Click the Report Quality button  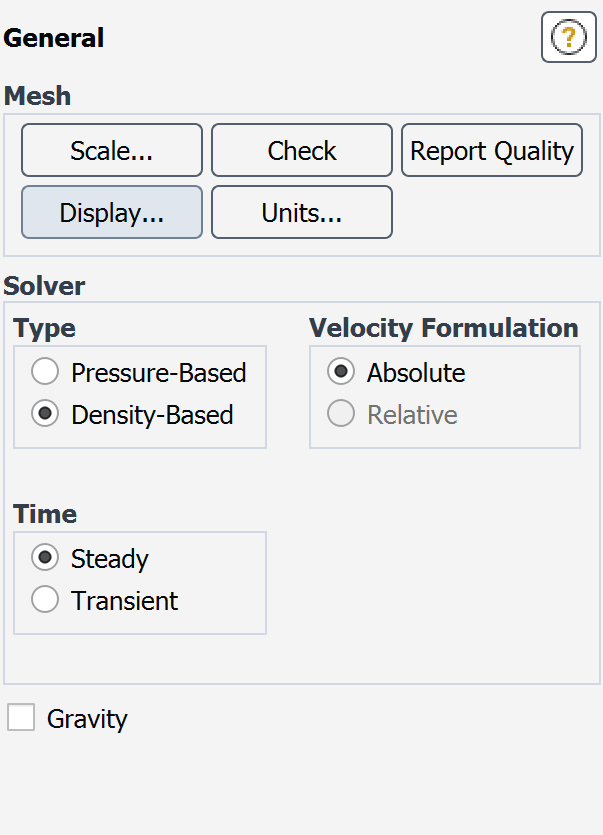pos(492,151)
